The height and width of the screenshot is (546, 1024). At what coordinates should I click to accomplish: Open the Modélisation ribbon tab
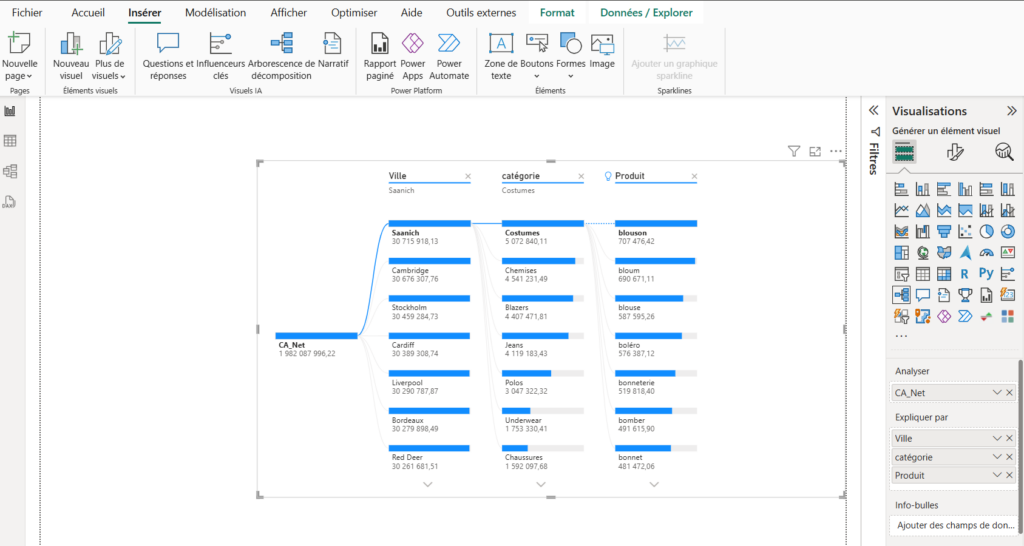(x=215, y=13)
